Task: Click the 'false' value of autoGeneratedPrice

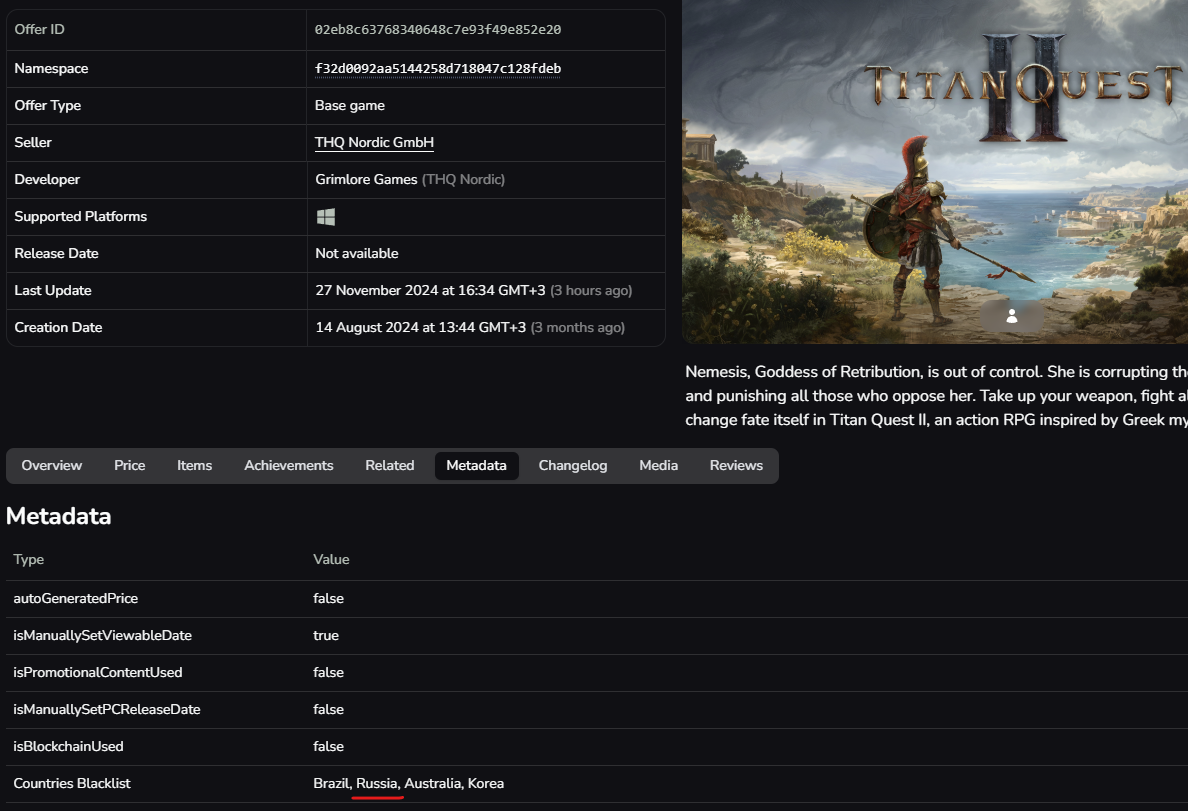Action: (x=328, y=599)
